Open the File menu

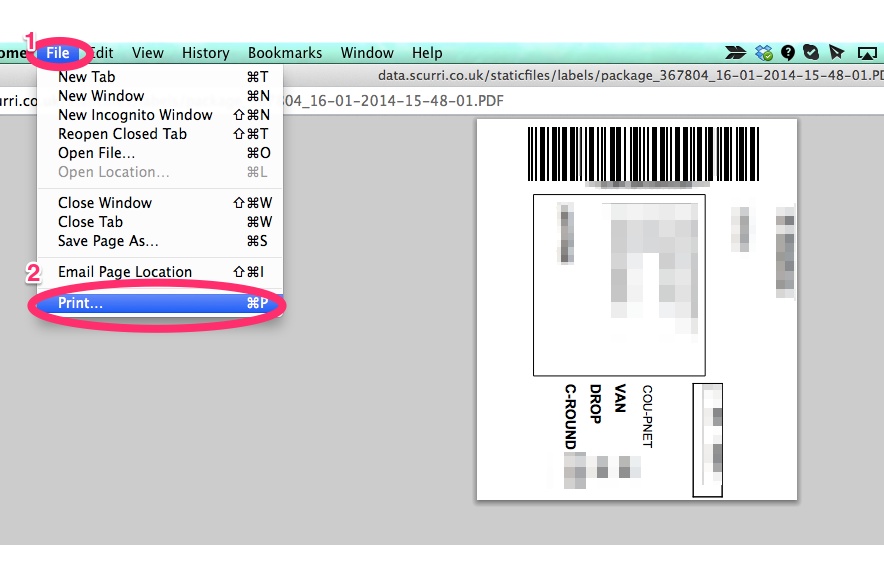(x=58, y=53)
